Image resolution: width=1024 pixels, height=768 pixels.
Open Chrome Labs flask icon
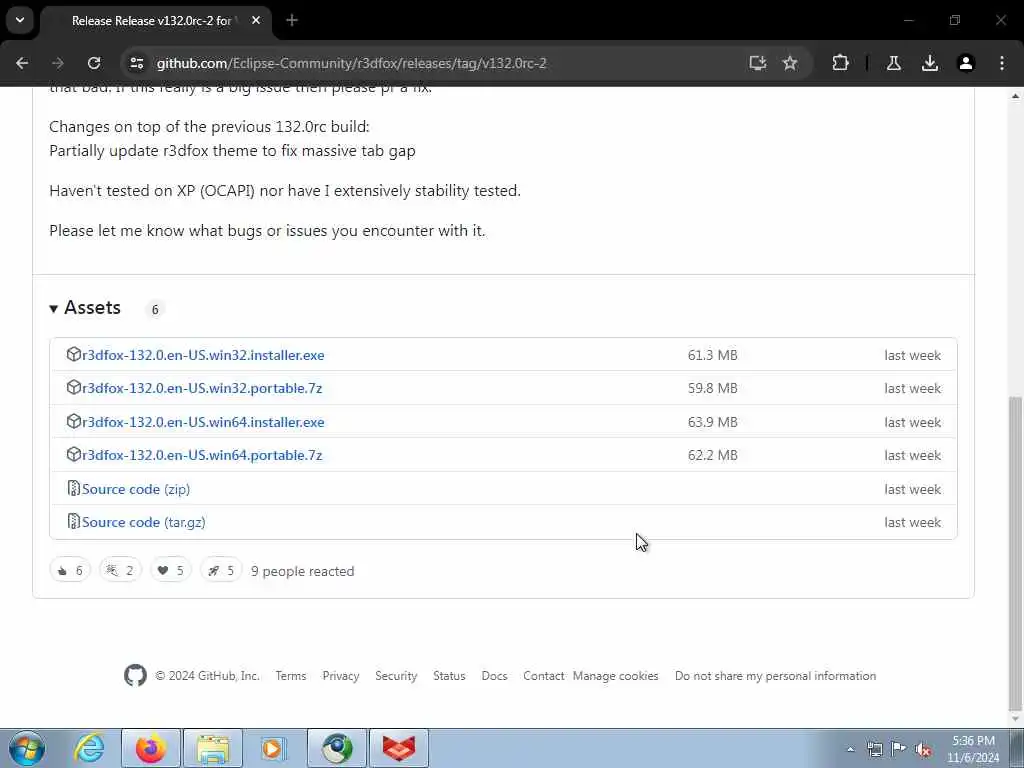[893, 63]
